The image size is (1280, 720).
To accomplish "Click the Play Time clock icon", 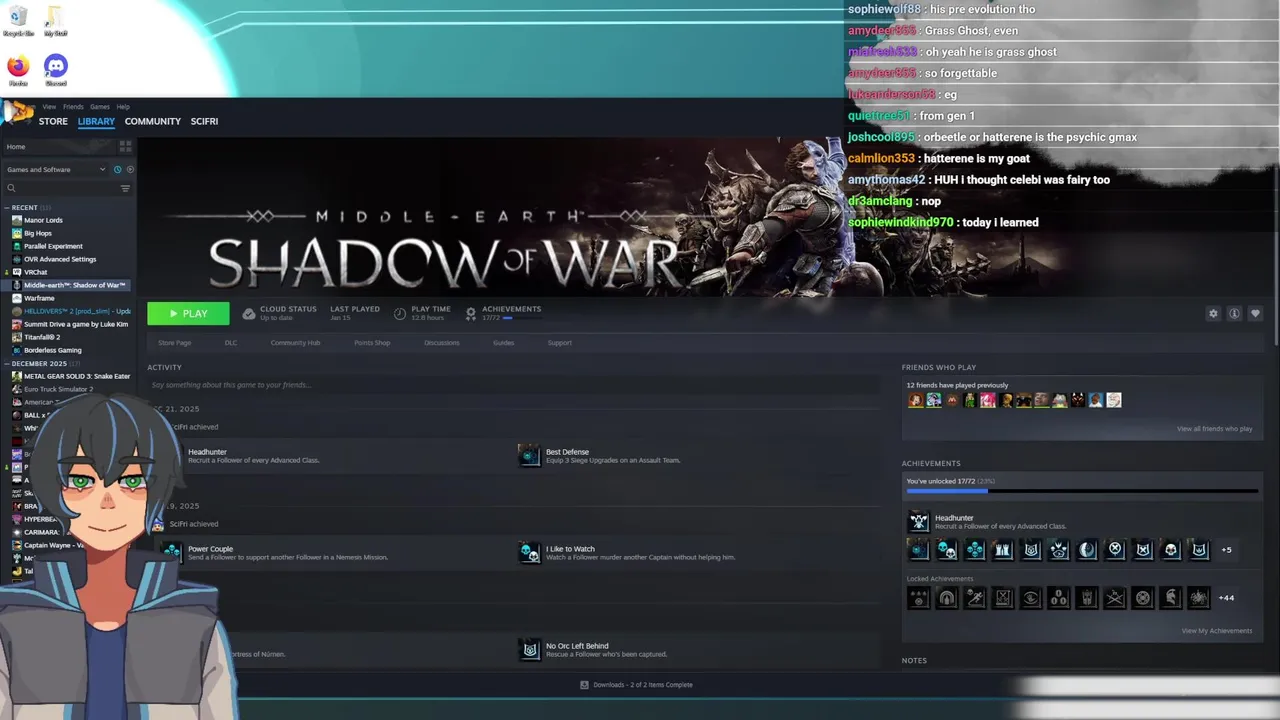I will (400, 313).
